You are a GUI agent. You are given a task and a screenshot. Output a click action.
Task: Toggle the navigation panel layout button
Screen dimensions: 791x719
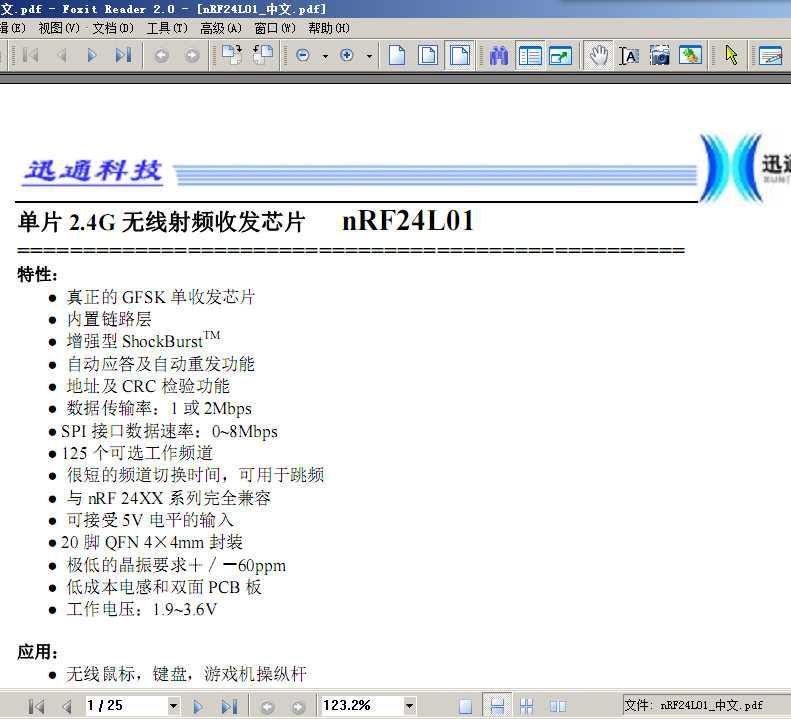(x=530, y=55)
